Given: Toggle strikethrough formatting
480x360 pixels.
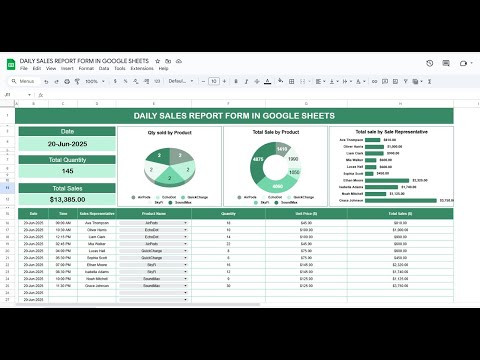Looking at the screenshot, I should click(x=257, y=81).
